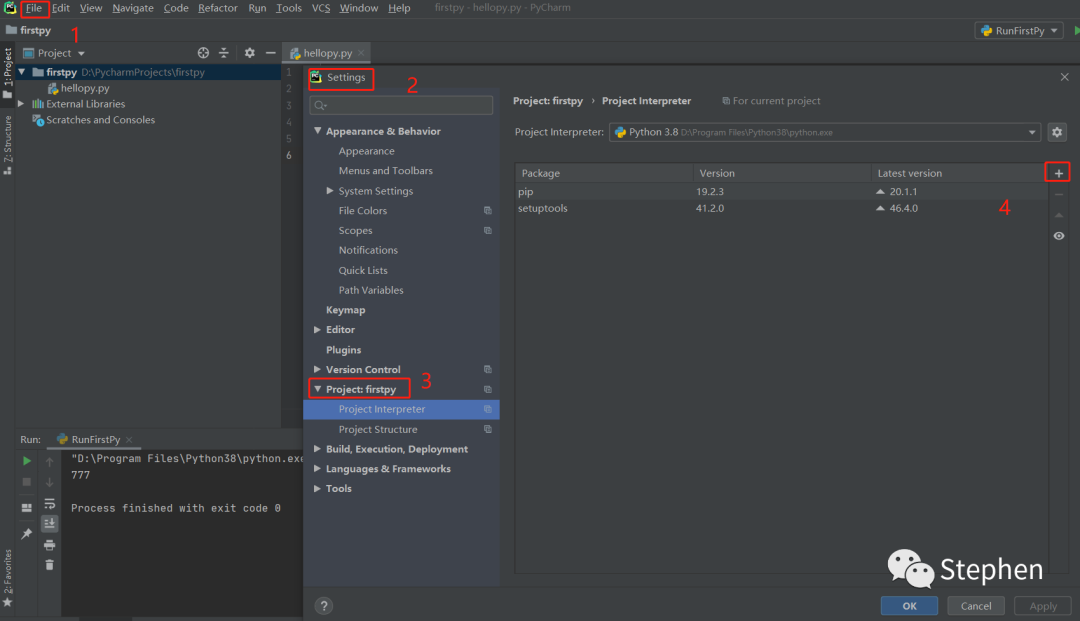Open the Navigate menu

click(133, 8)
